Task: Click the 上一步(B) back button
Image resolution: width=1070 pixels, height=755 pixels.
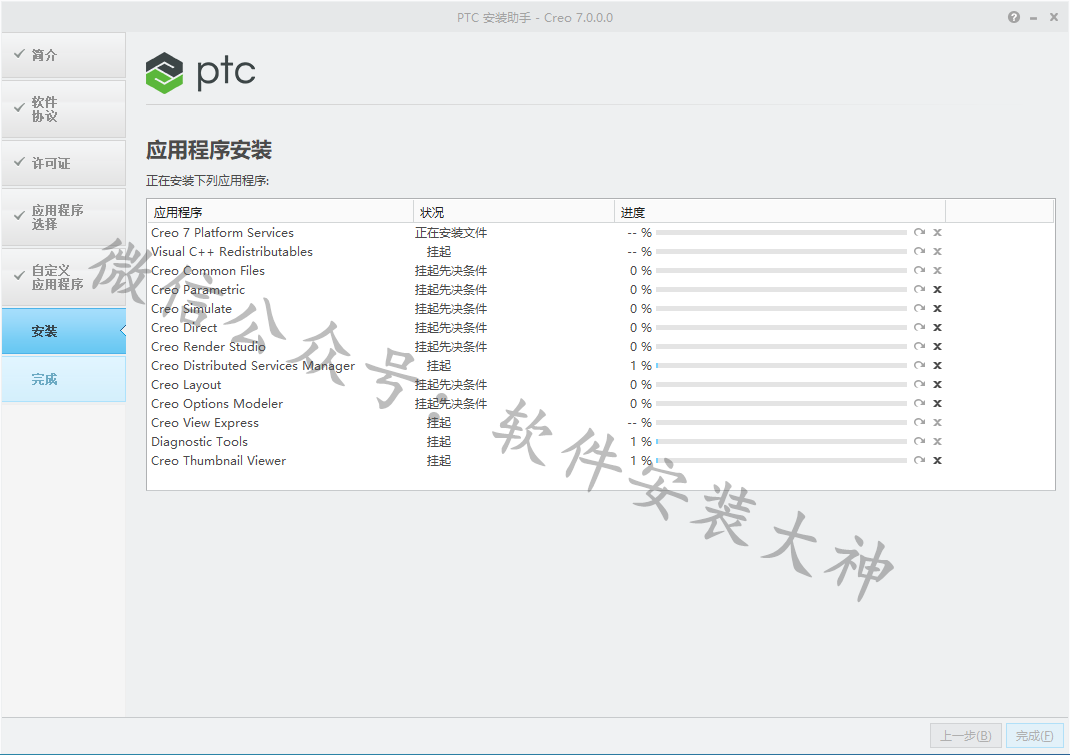Action: (966, 736)
